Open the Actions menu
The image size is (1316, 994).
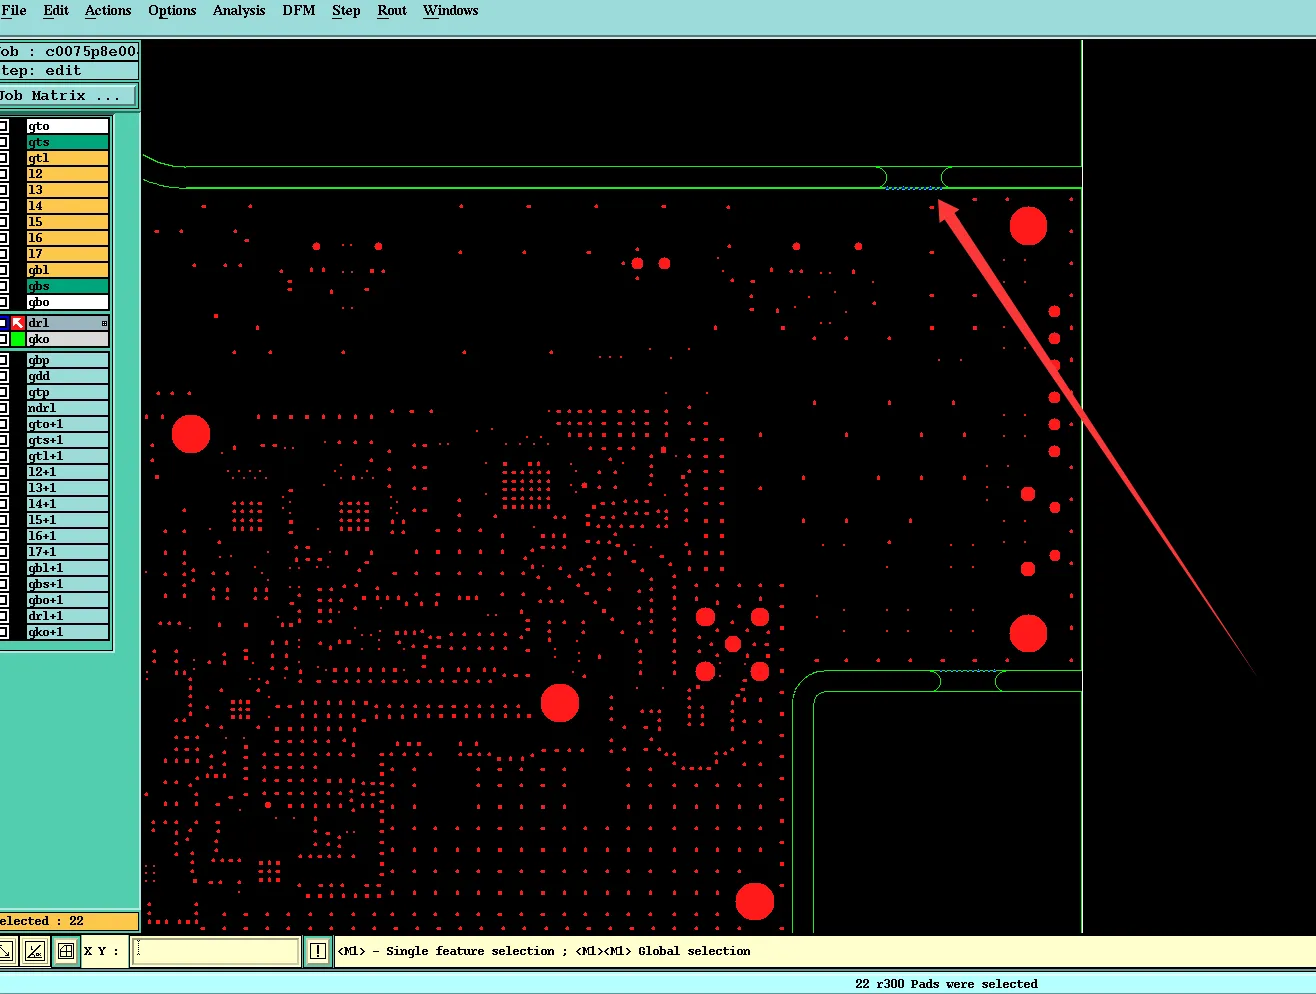click(108, 10)
